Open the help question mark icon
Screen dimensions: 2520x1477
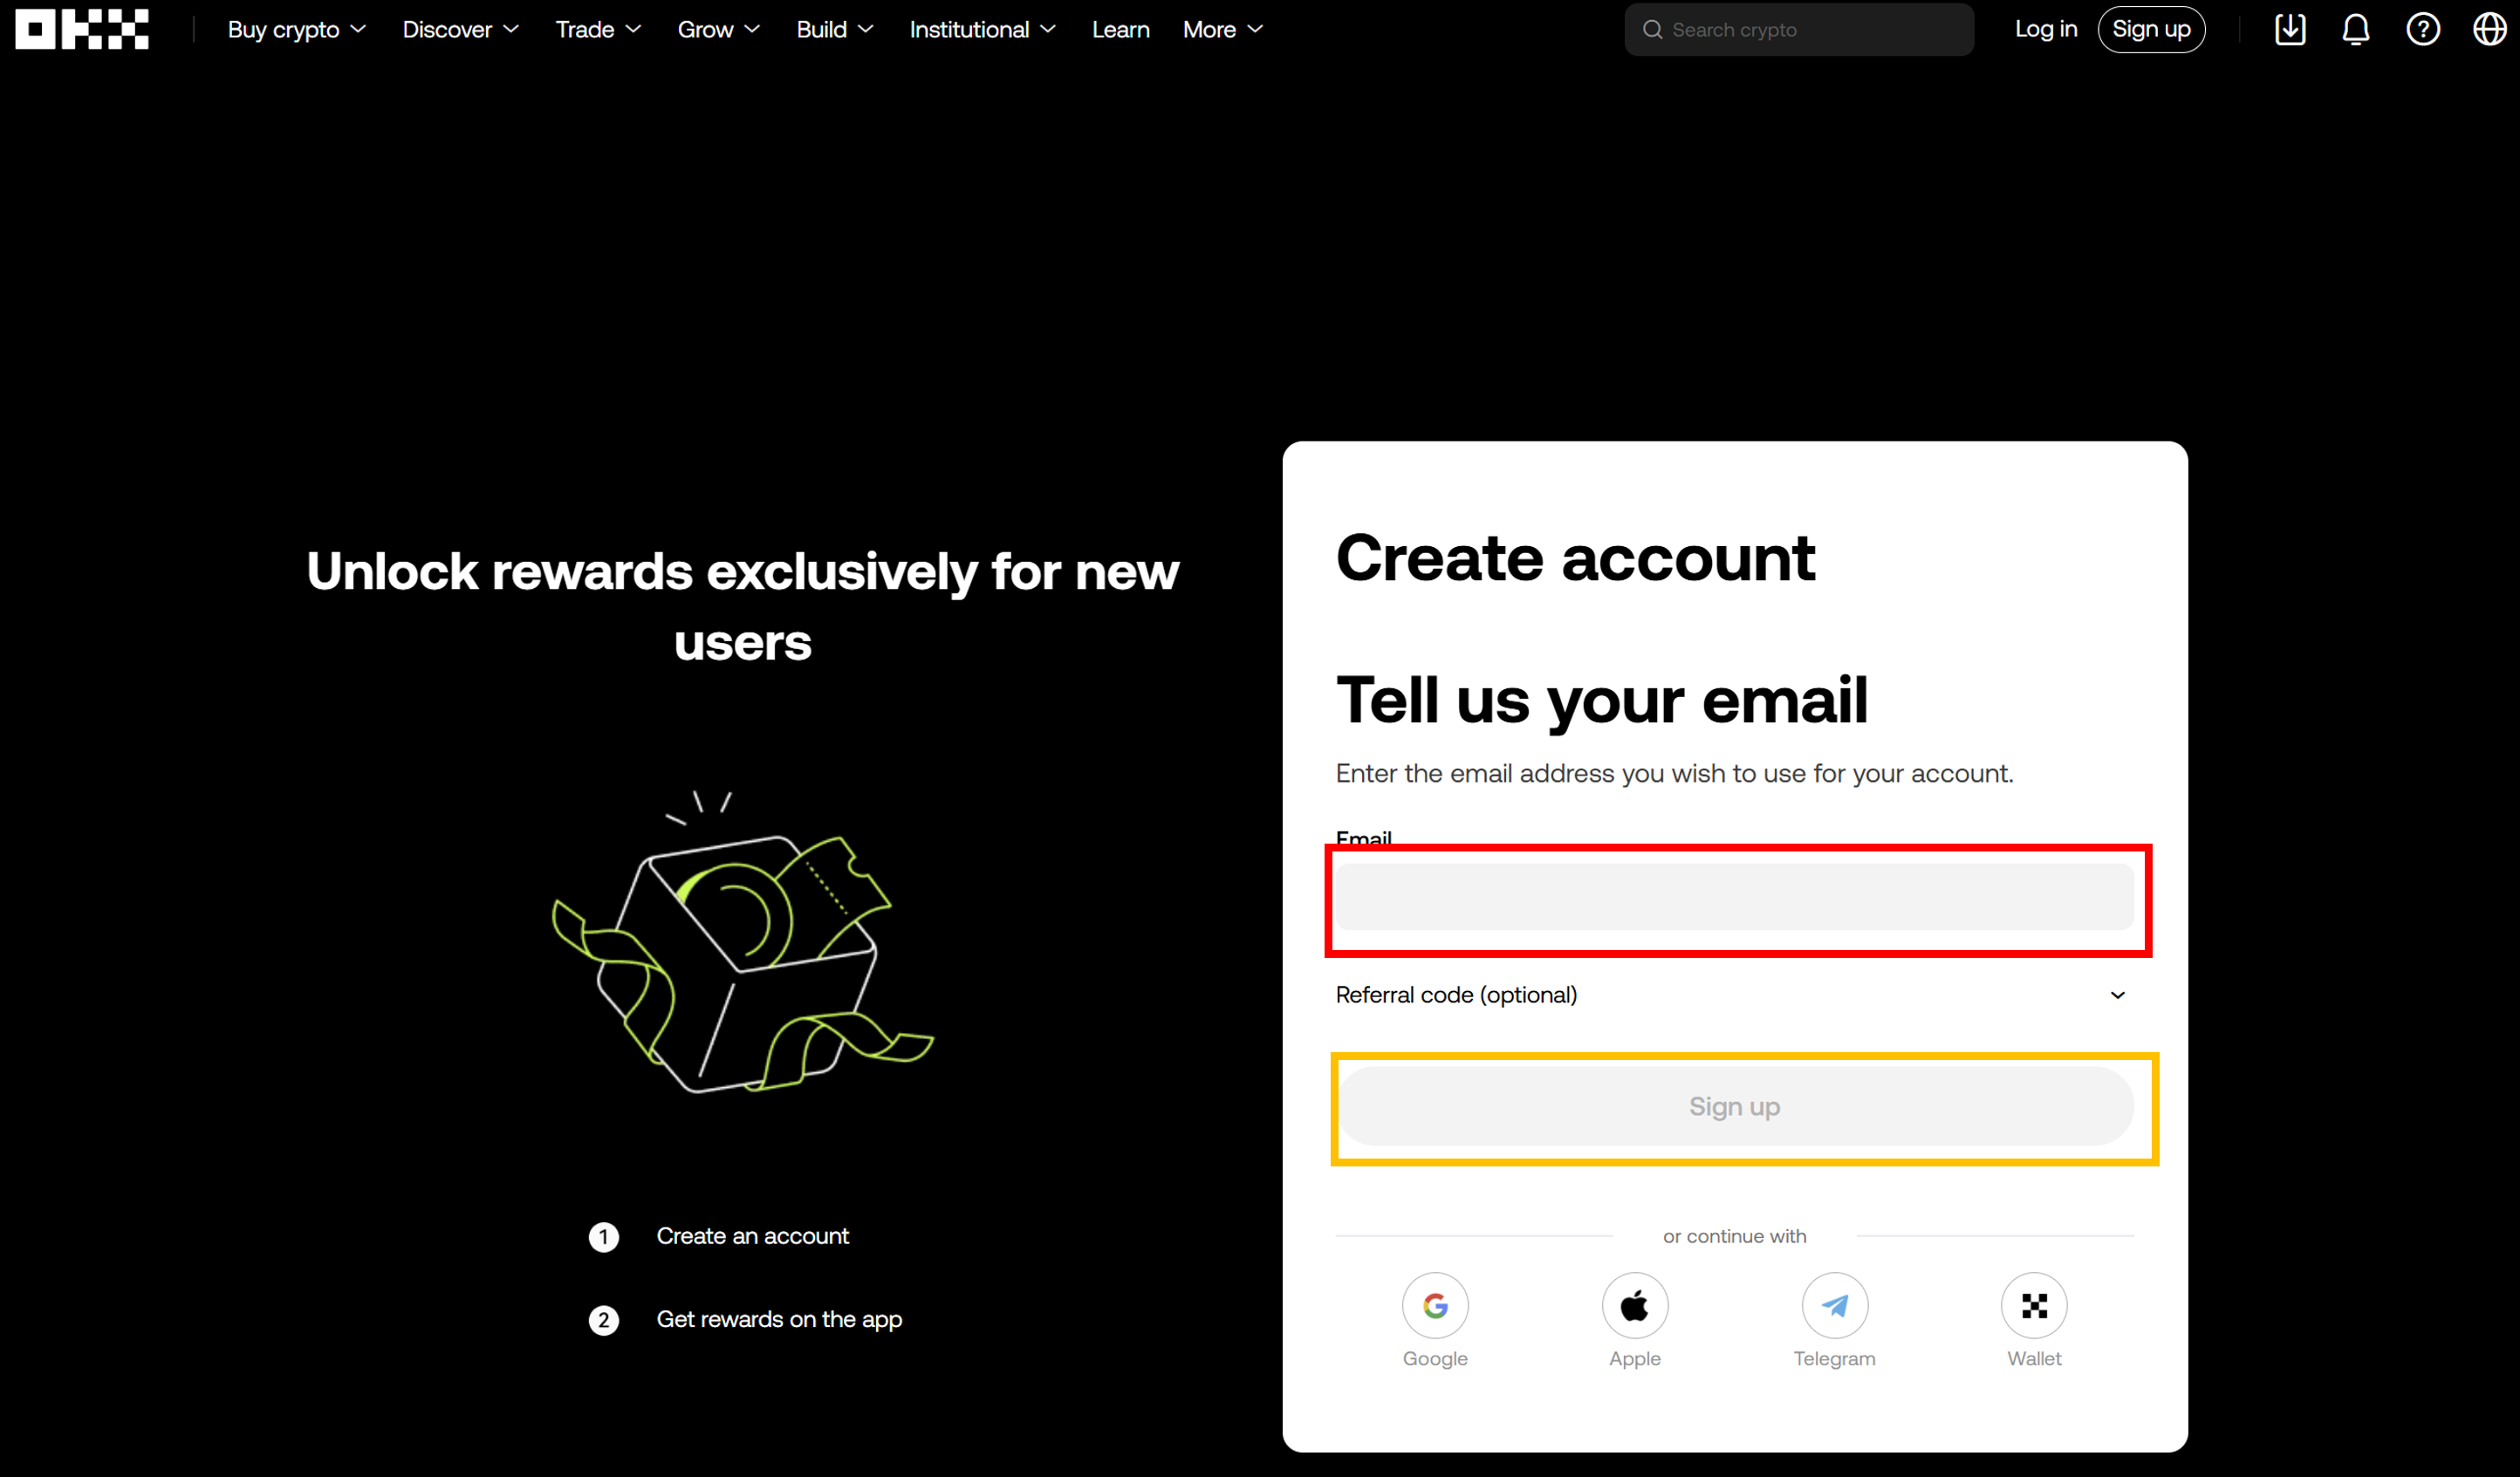coord(2423,29)
